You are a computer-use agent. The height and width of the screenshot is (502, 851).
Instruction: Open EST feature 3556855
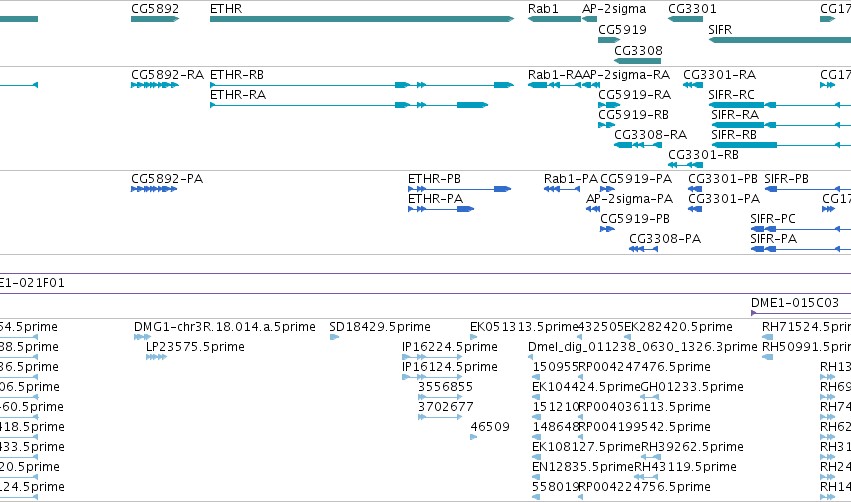tap(440, 397)
